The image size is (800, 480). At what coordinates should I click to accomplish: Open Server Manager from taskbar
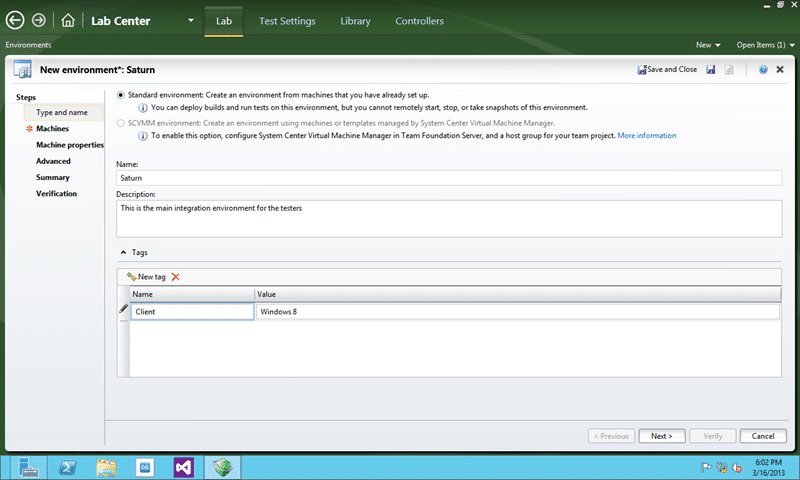[29, 467]
